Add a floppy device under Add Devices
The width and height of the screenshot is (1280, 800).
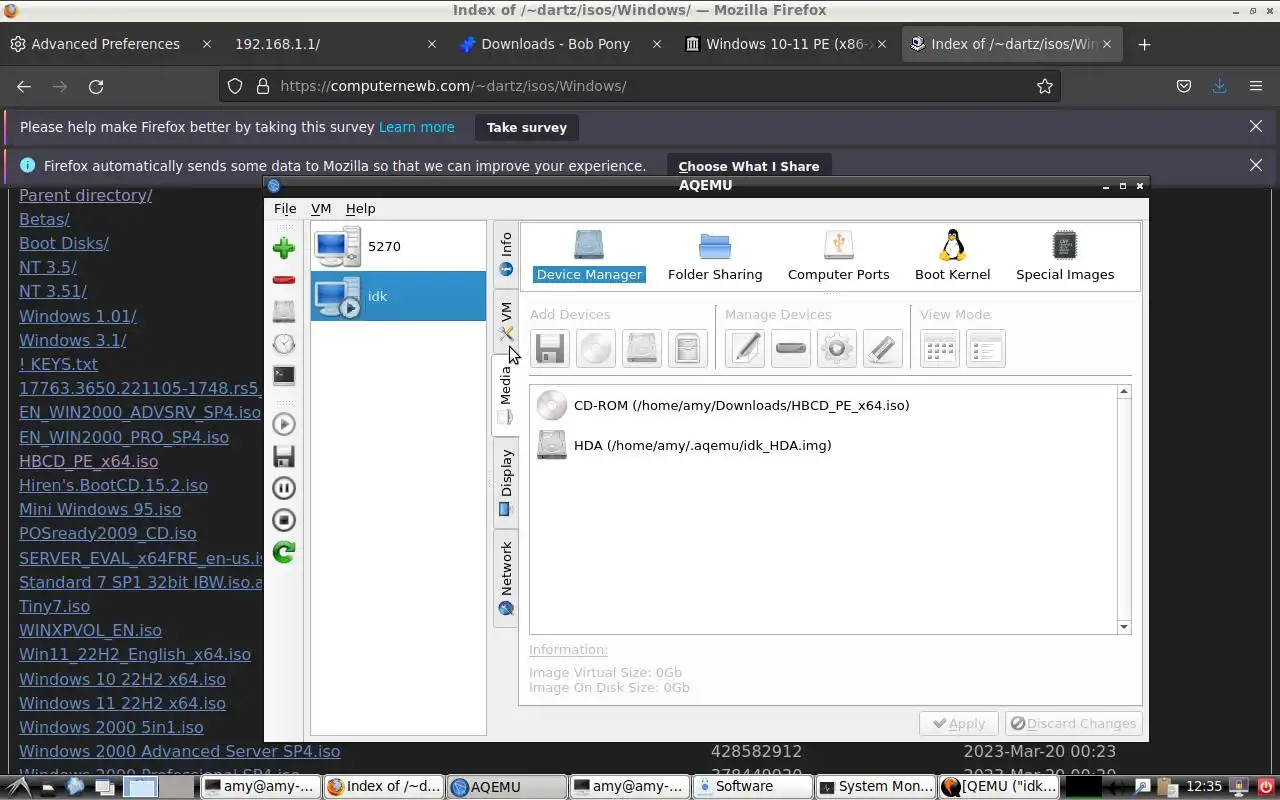click(x=550, y=348)
